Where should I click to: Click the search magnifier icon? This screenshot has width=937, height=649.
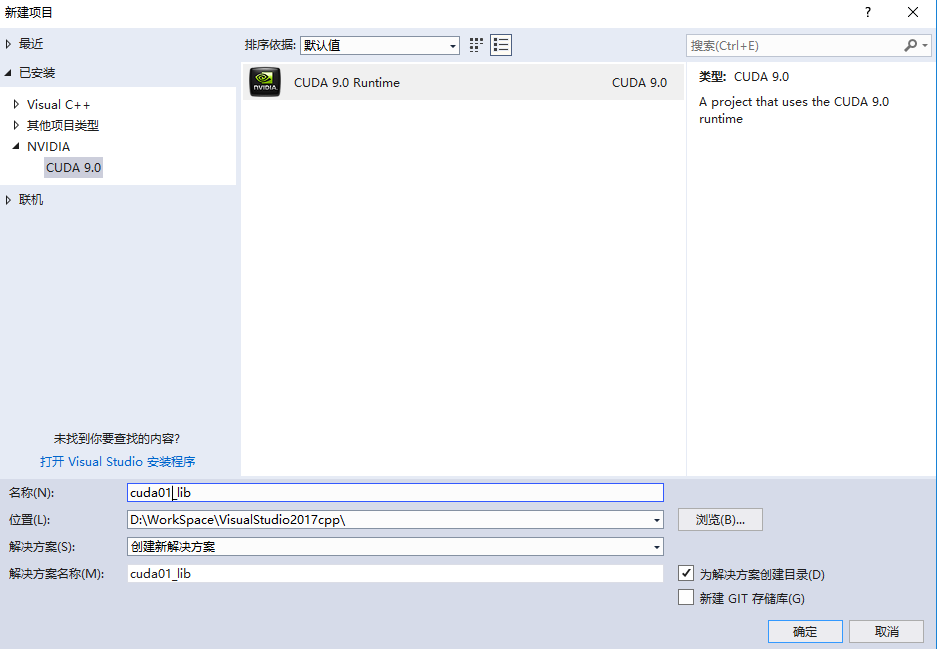click(x=910, y=45)
